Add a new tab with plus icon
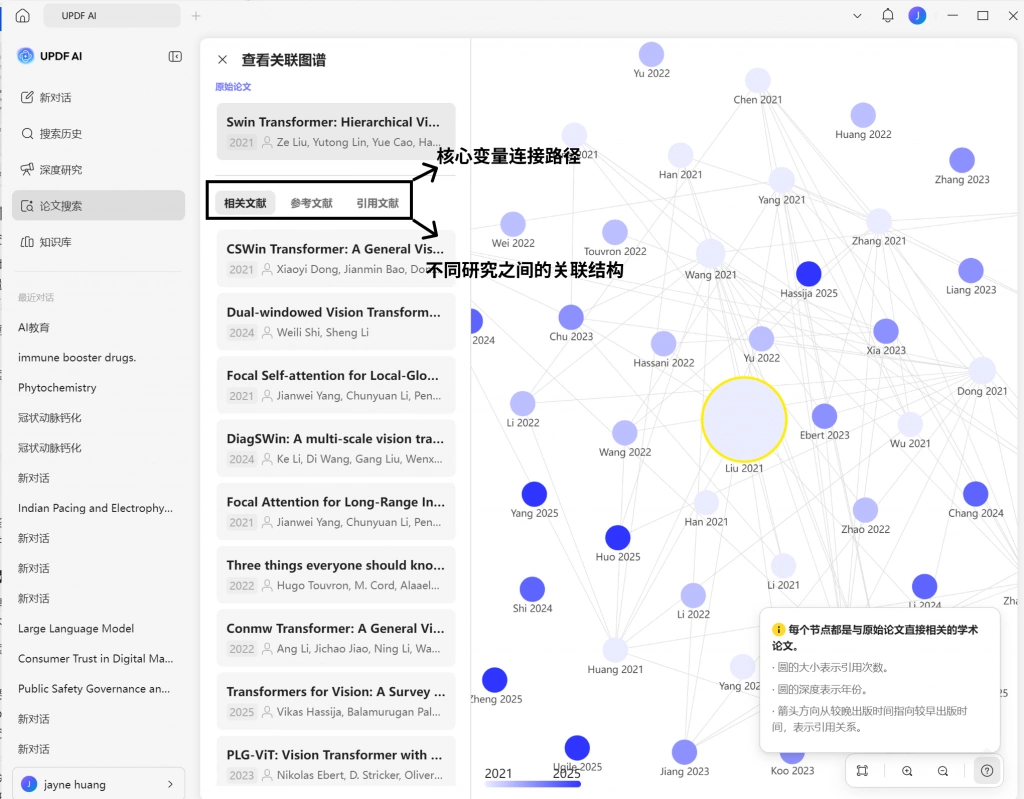 196,16
